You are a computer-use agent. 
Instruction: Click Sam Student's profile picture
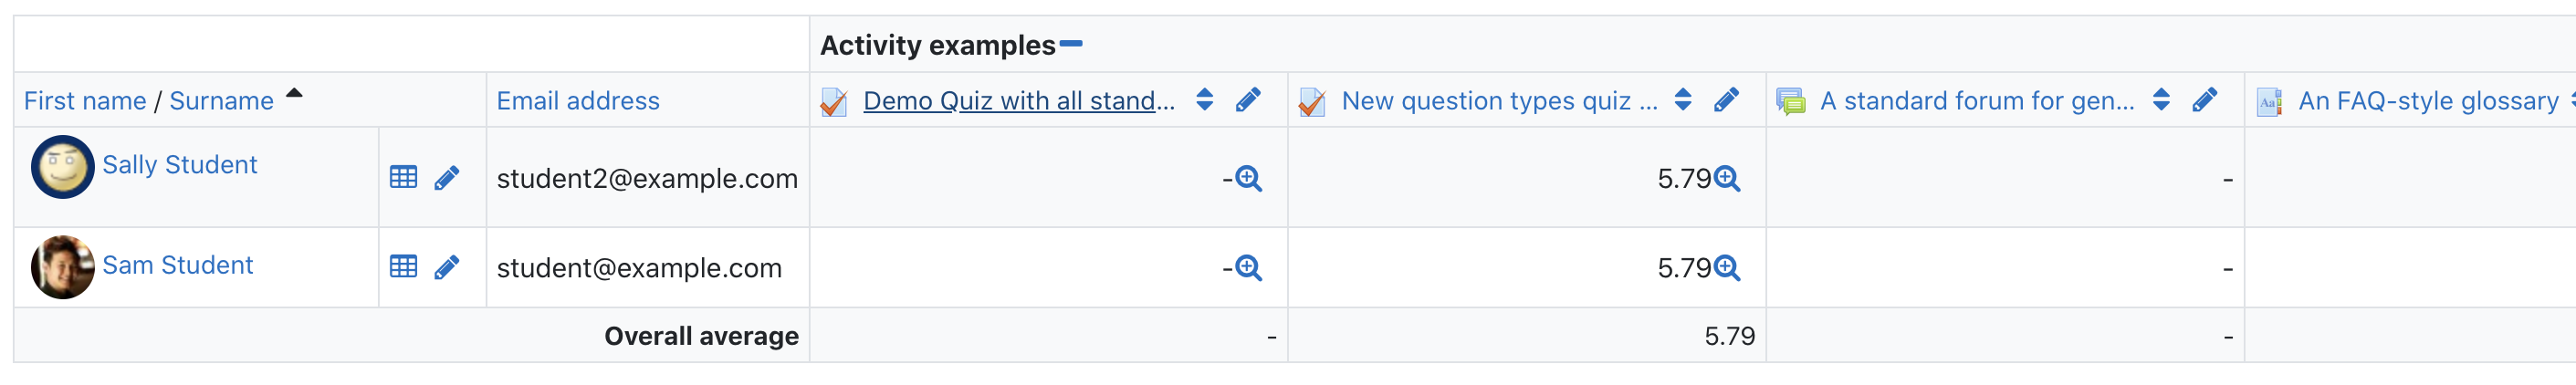click(63, 267)
